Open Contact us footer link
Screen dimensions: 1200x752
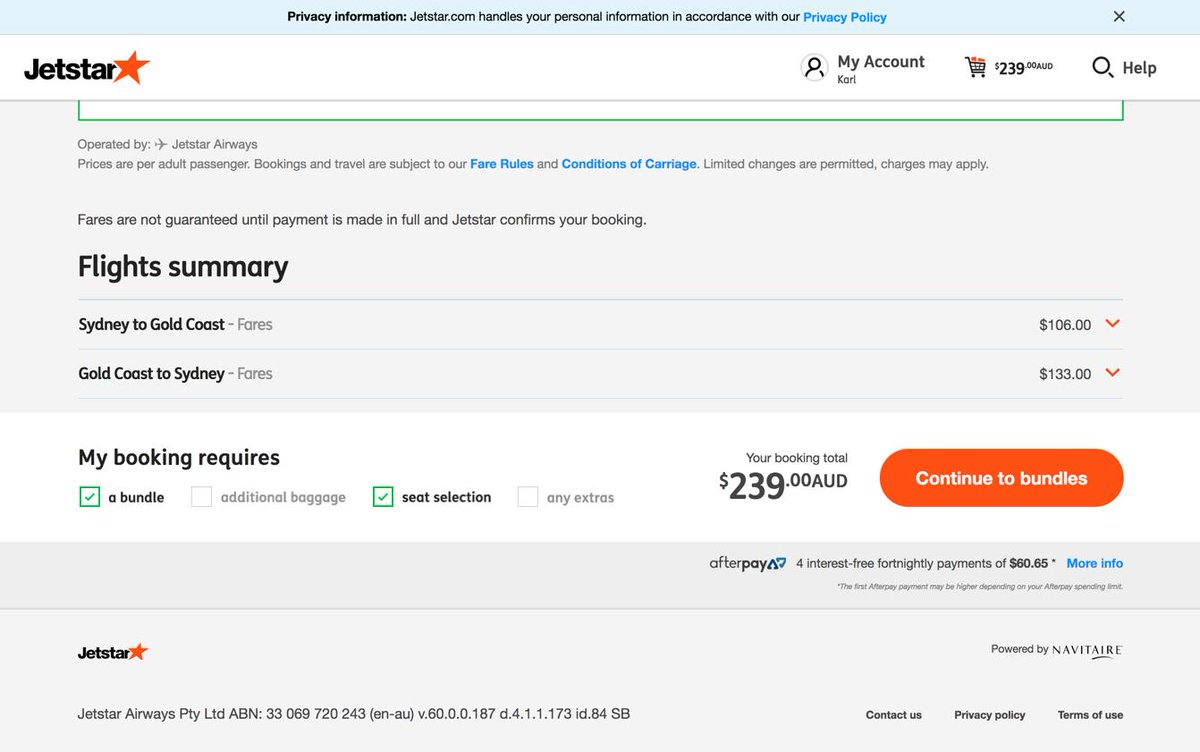click(x=894, y=715)
